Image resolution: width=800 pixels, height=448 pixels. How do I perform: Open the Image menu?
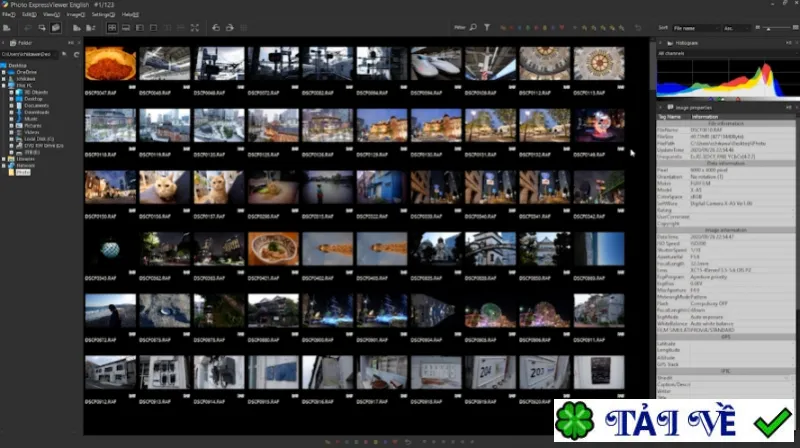click(x=76, y=15)
